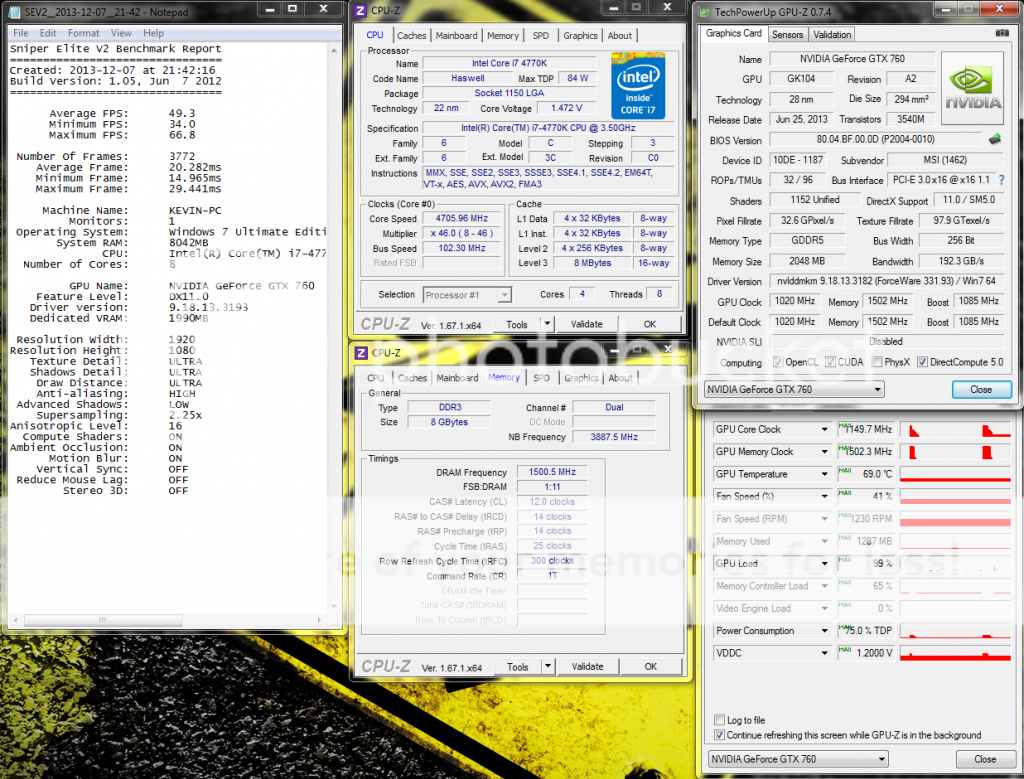Expand the GPU Core Clock sensor dropdown
The image size is (1024, 779).
[825, 429]
